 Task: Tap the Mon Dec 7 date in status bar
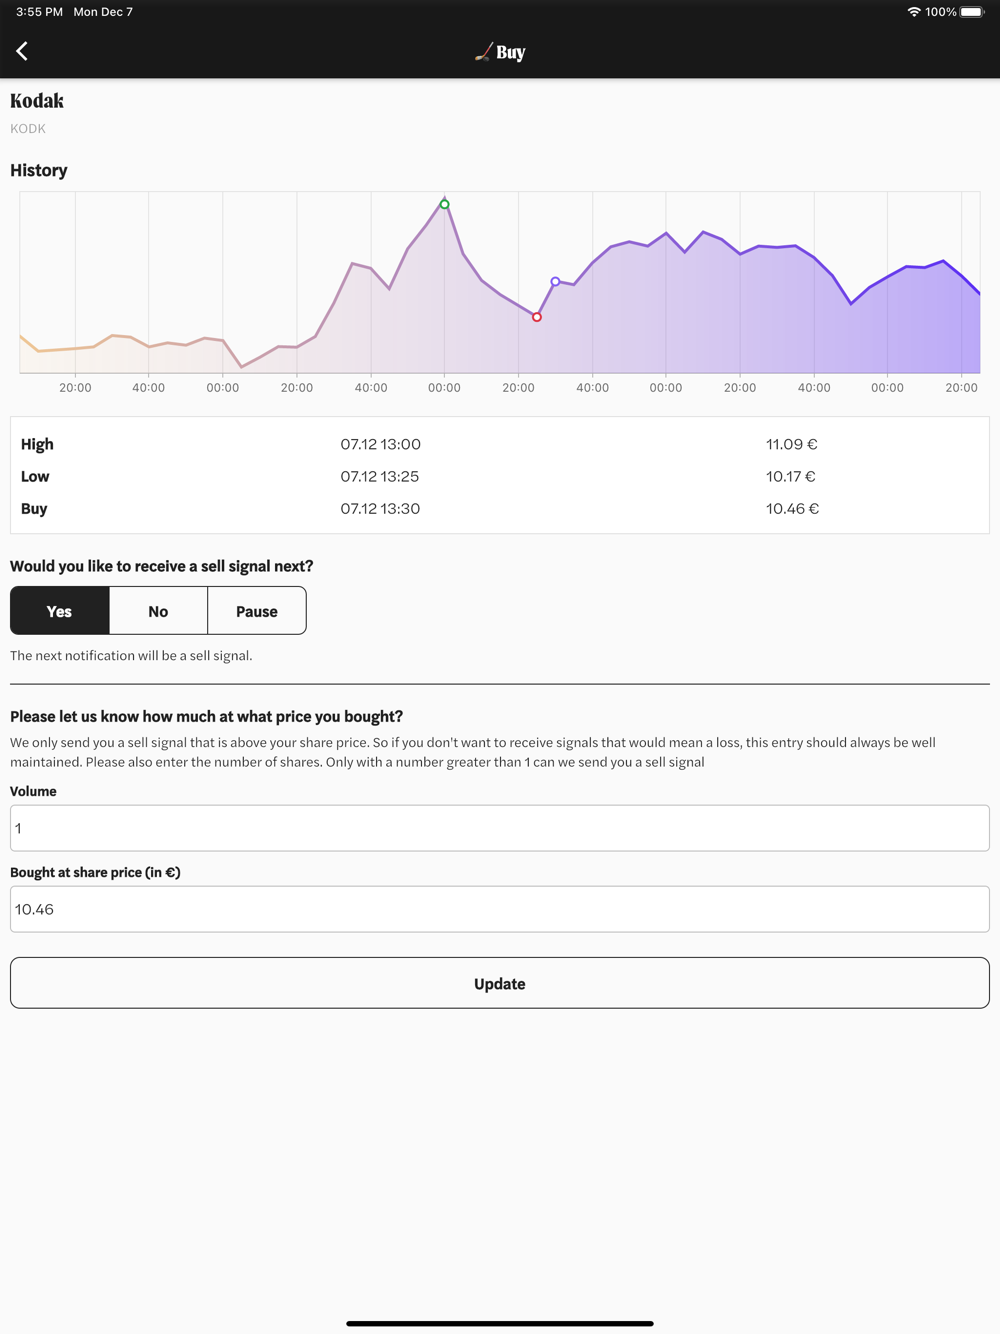[x=103, y=12]
